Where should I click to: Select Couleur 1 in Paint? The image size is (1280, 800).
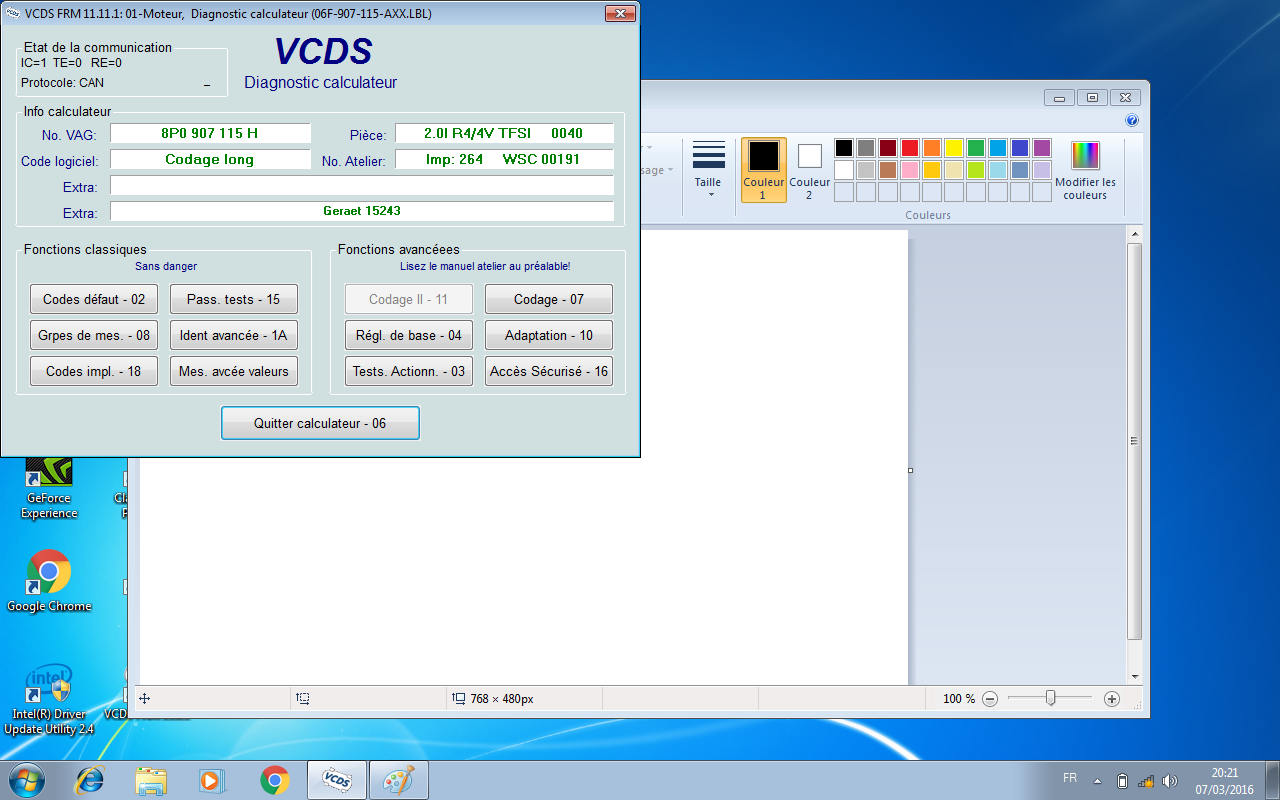[x=763, y=170]
